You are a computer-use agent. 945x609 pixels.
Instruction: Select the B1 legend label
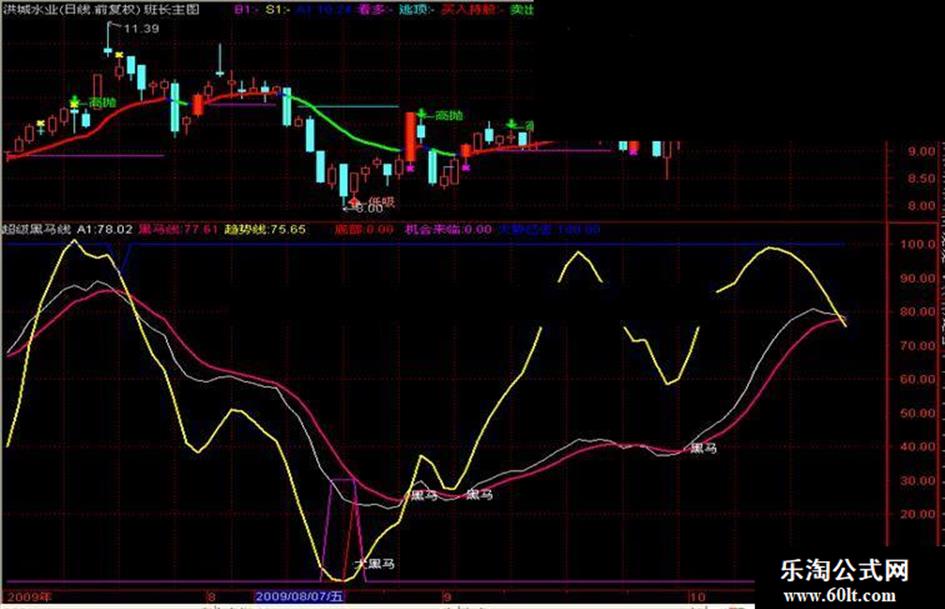pyautogui.click(x=246, y=8)
